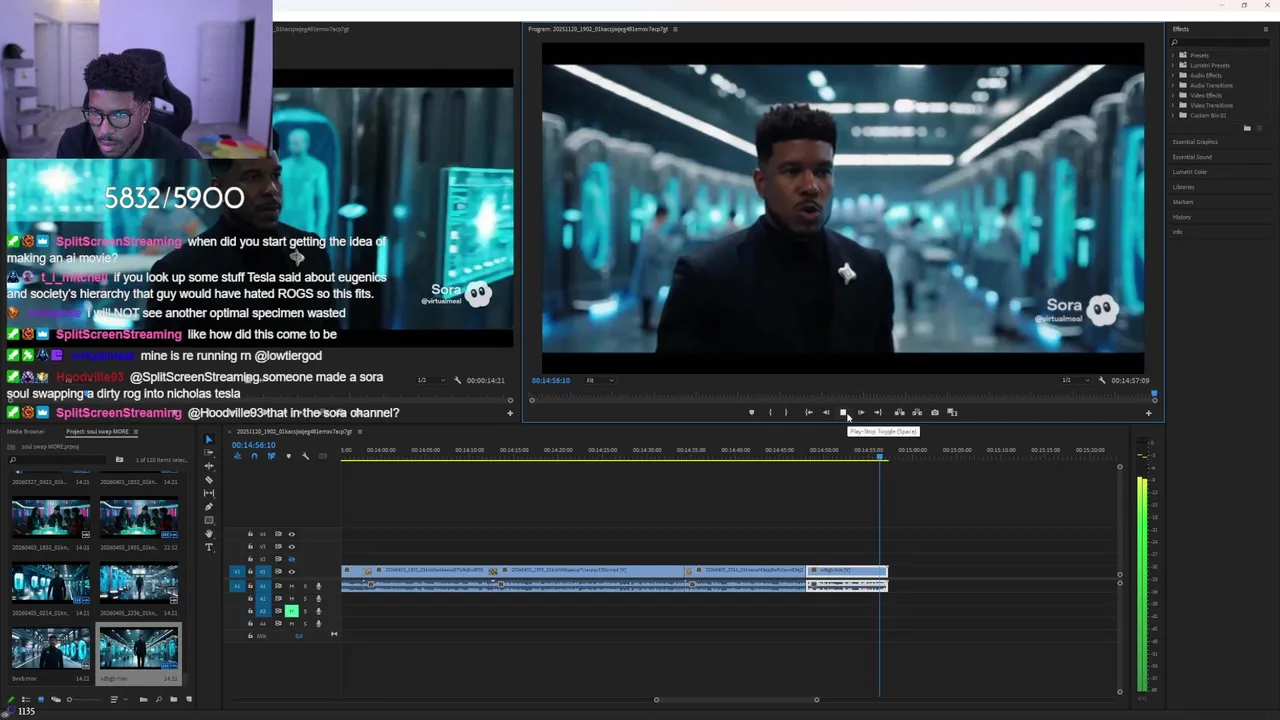The width and height of the screenshot is (1280, 720).
Task: Open Program monitor settings wrench
Action: coord(1102,380)
